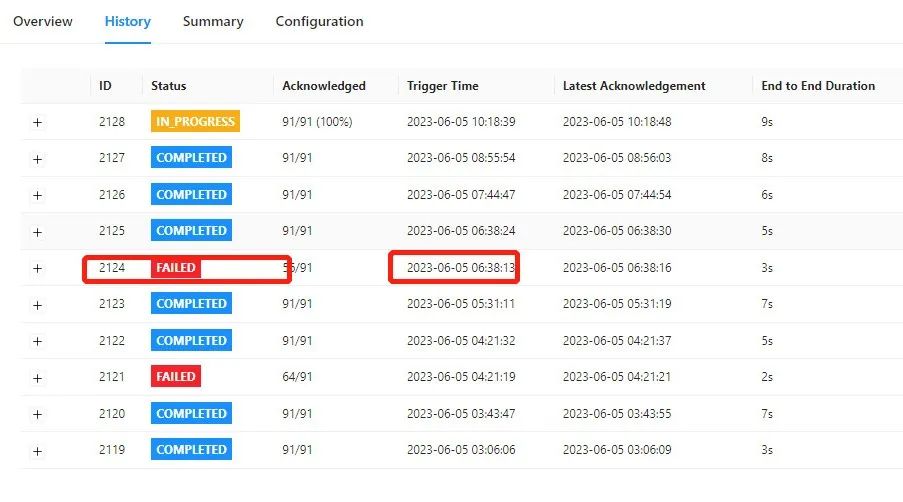Sort by Trigger Time column header

pos(442,86)
